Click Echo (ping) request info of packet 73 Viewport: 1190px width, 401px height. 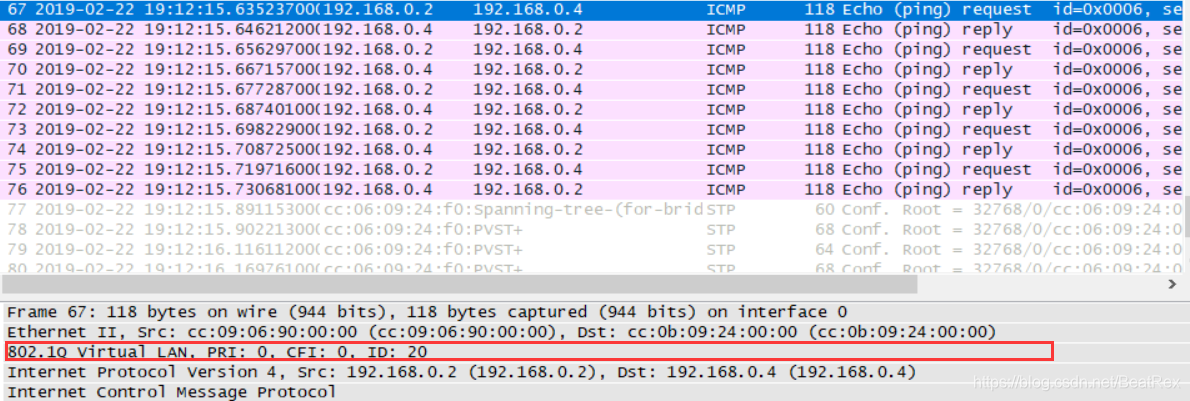pos(937,129)
